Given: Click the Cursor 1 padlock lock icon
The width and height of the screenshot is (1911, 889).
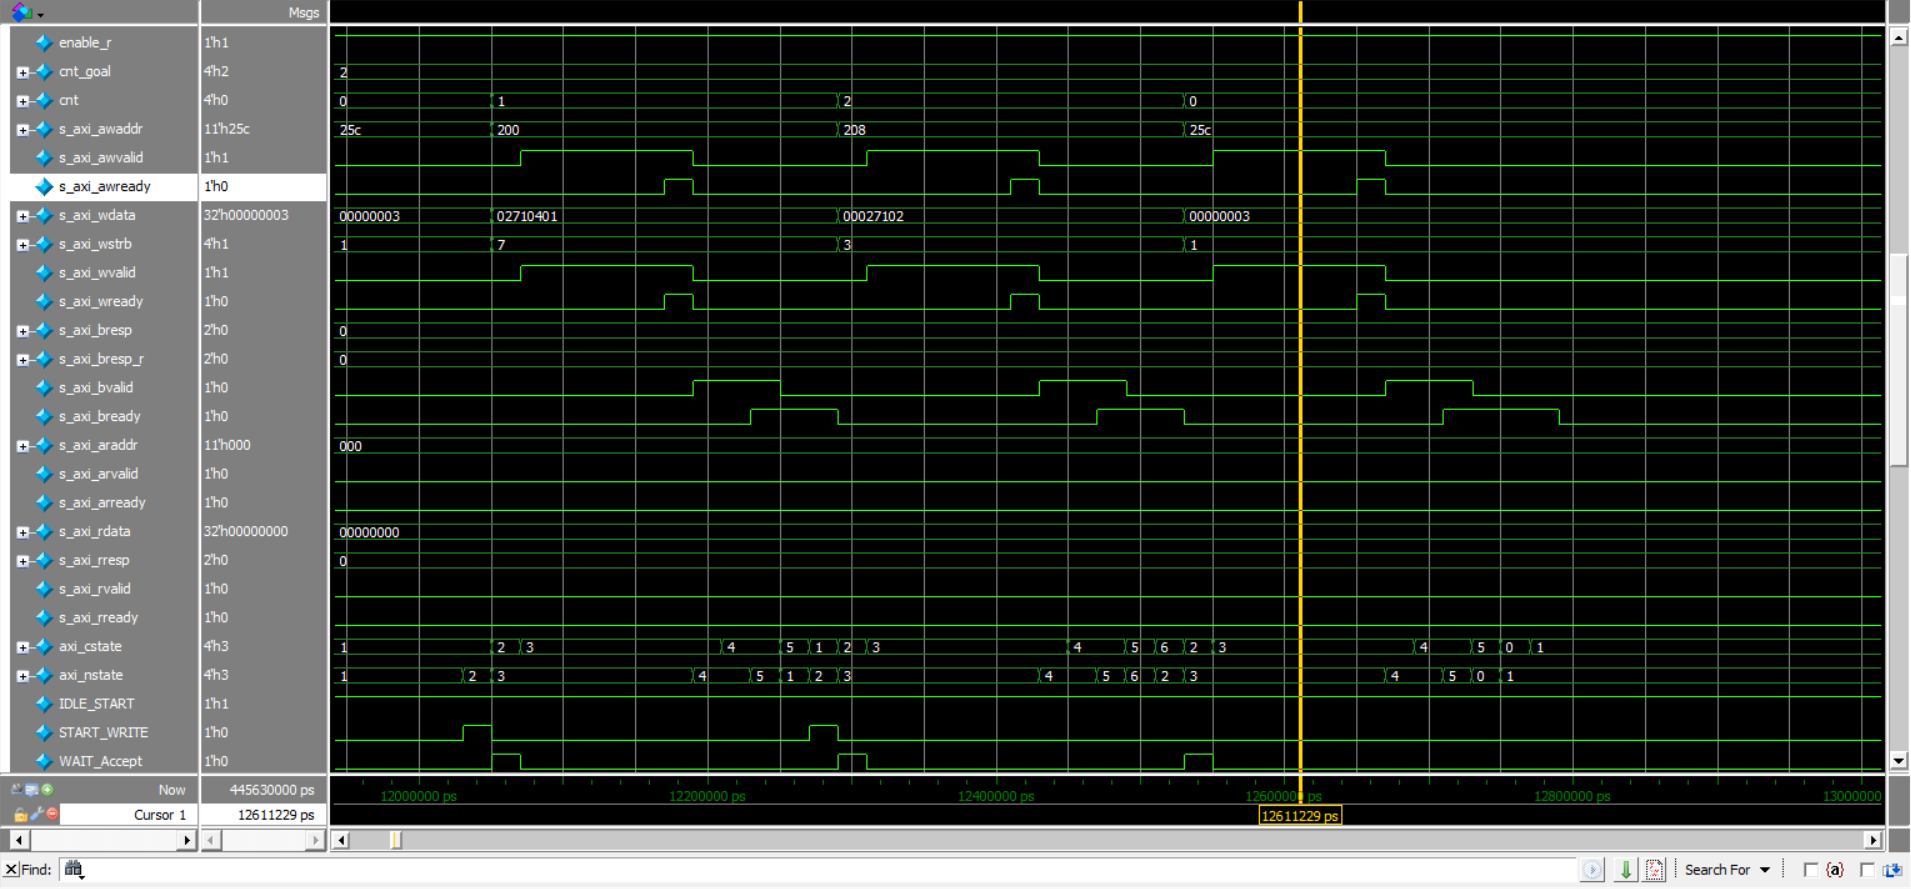Looking at the screenshot, I should tap(20, 815).
